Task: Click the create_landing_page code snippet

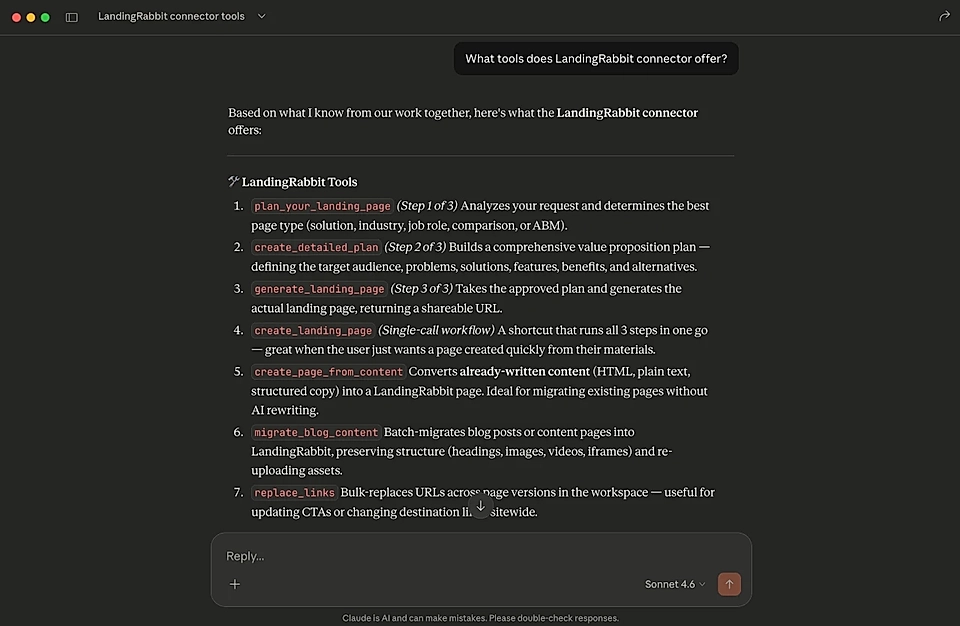Action: pos(313,330)
